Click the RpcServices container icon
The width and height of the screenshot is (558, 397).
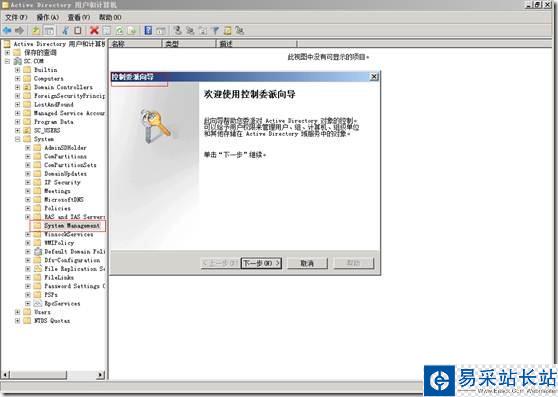click(38, 303)
